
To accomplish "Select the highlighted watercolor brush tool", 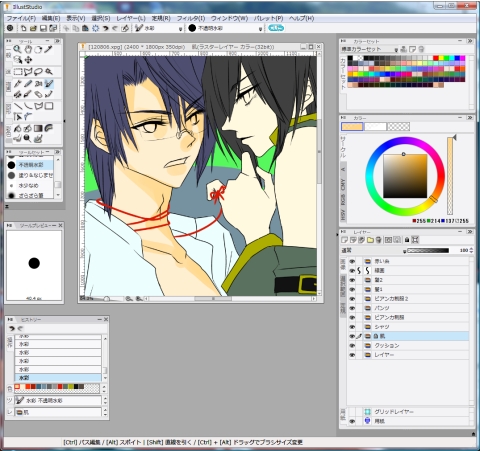I will click(x=49, y=84).
